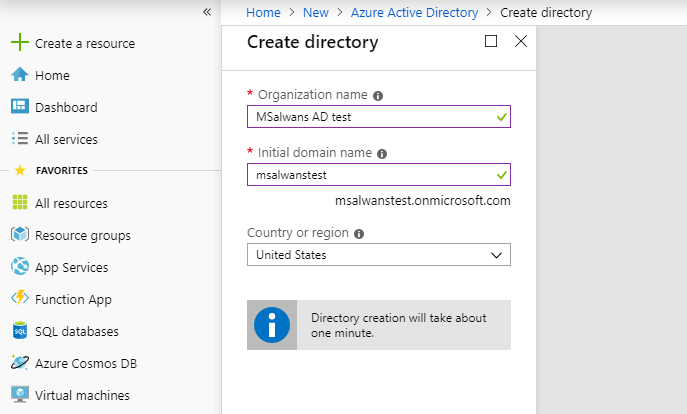Click the All resources grid icon

tap(20, 202)
